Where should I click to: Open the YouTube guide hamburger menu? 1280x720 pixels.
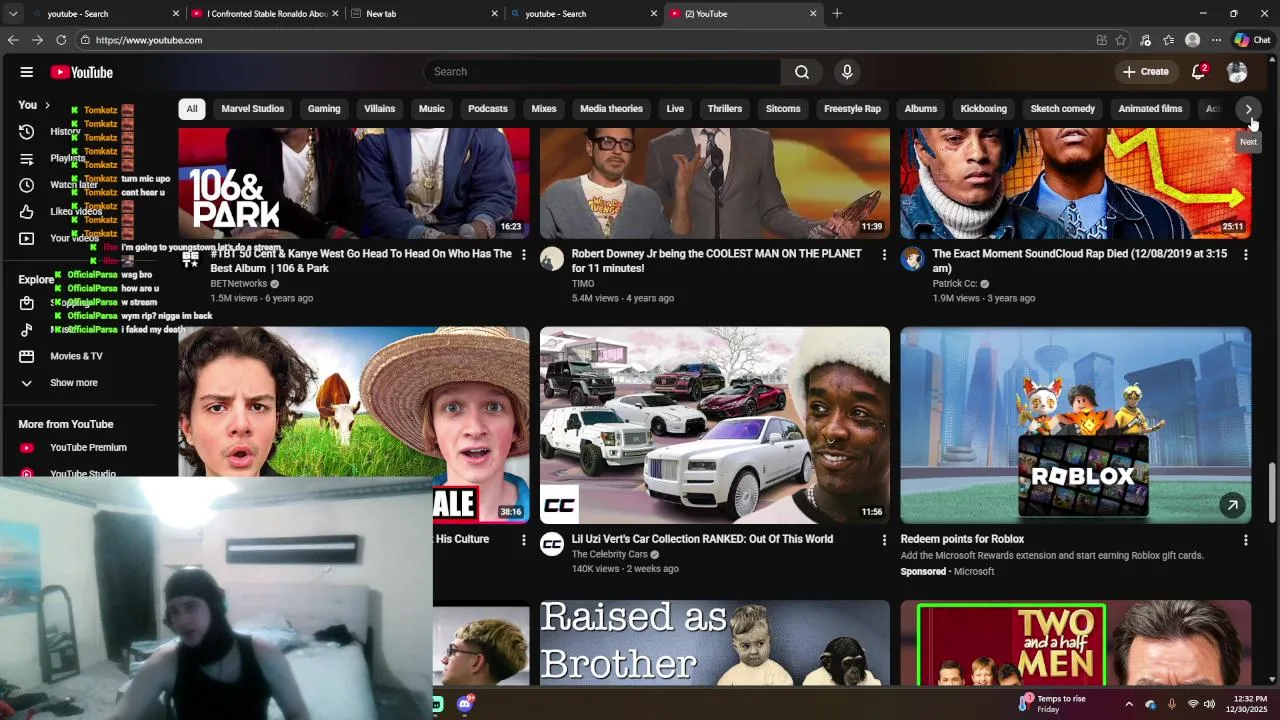tap(27, 72)
